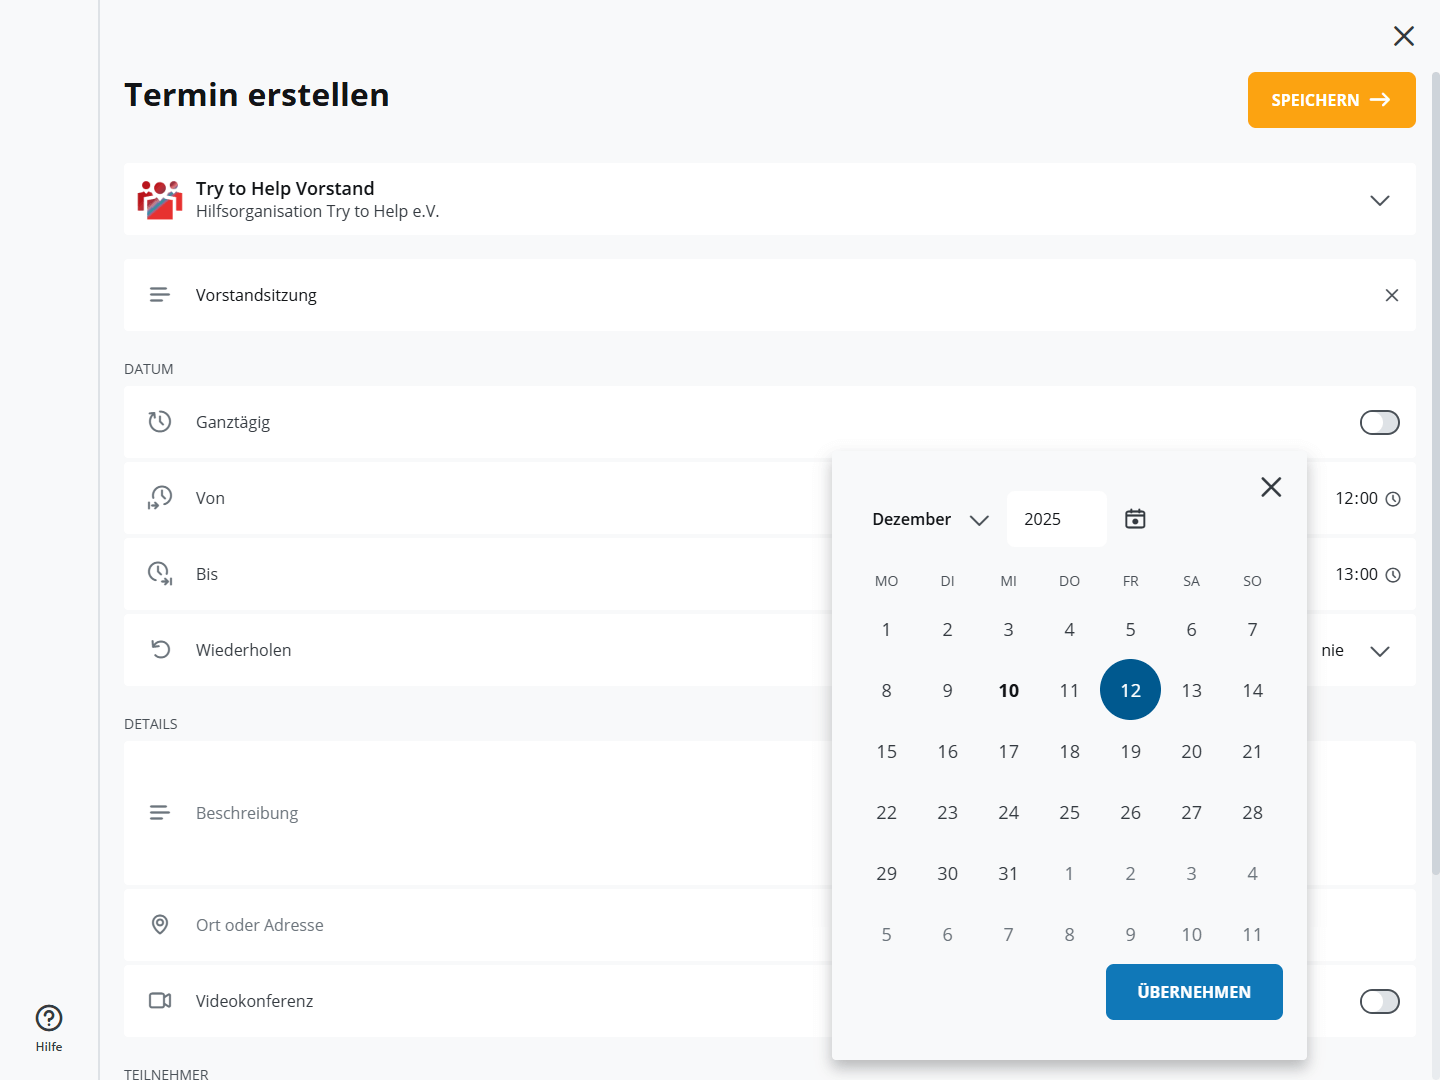The height and width of the screenshot is (1080, 1440).
Task: Clear the Vorstandsitzung title with the X icon
Action: point(1391,295)
